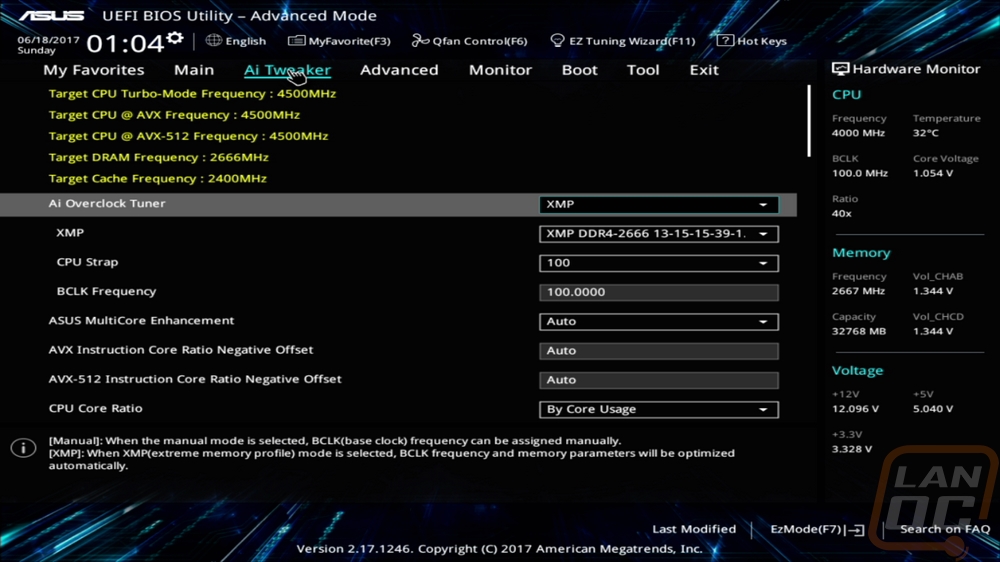Viewport: 1000px width, 562px height.
Task: Go to the Boot tab
Action: pyautogui.click(x=579, y=70)
